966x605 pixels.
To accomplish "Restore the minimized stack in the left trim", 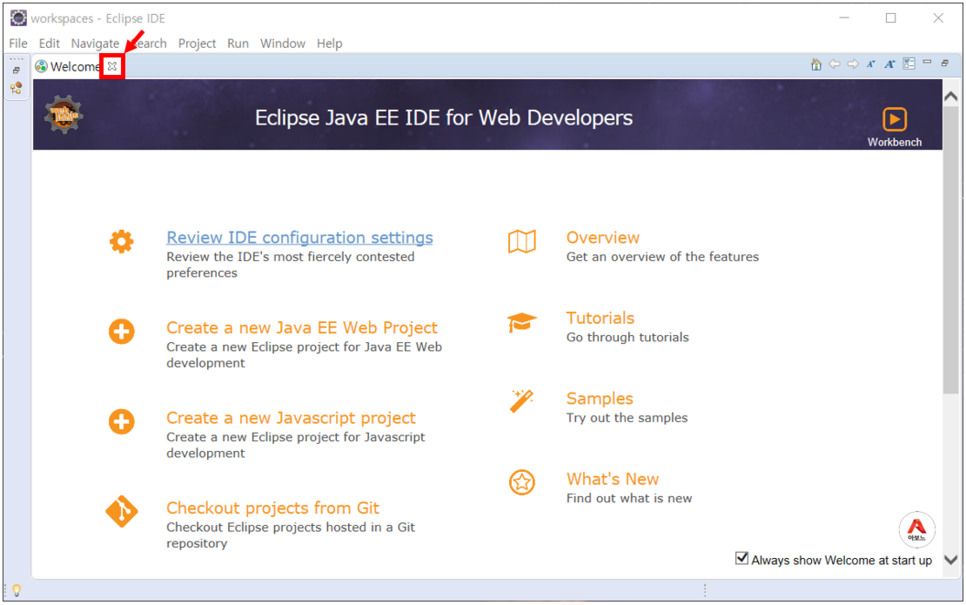I will pyautogui.click(x=17, y=70).
